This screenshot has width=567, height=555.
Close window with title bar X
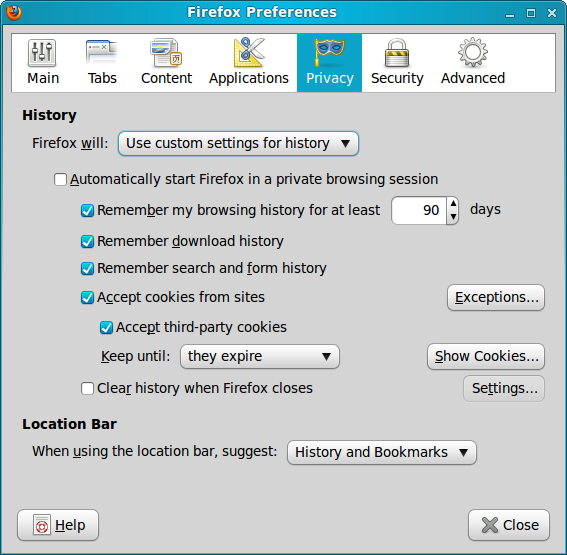[x=552, y=13]
